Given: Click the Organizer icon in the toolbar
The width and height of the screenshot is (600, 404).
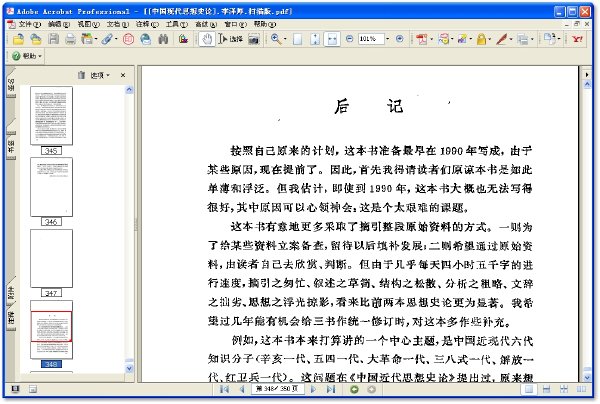Looking at the screenshot, I should (87, 39).
